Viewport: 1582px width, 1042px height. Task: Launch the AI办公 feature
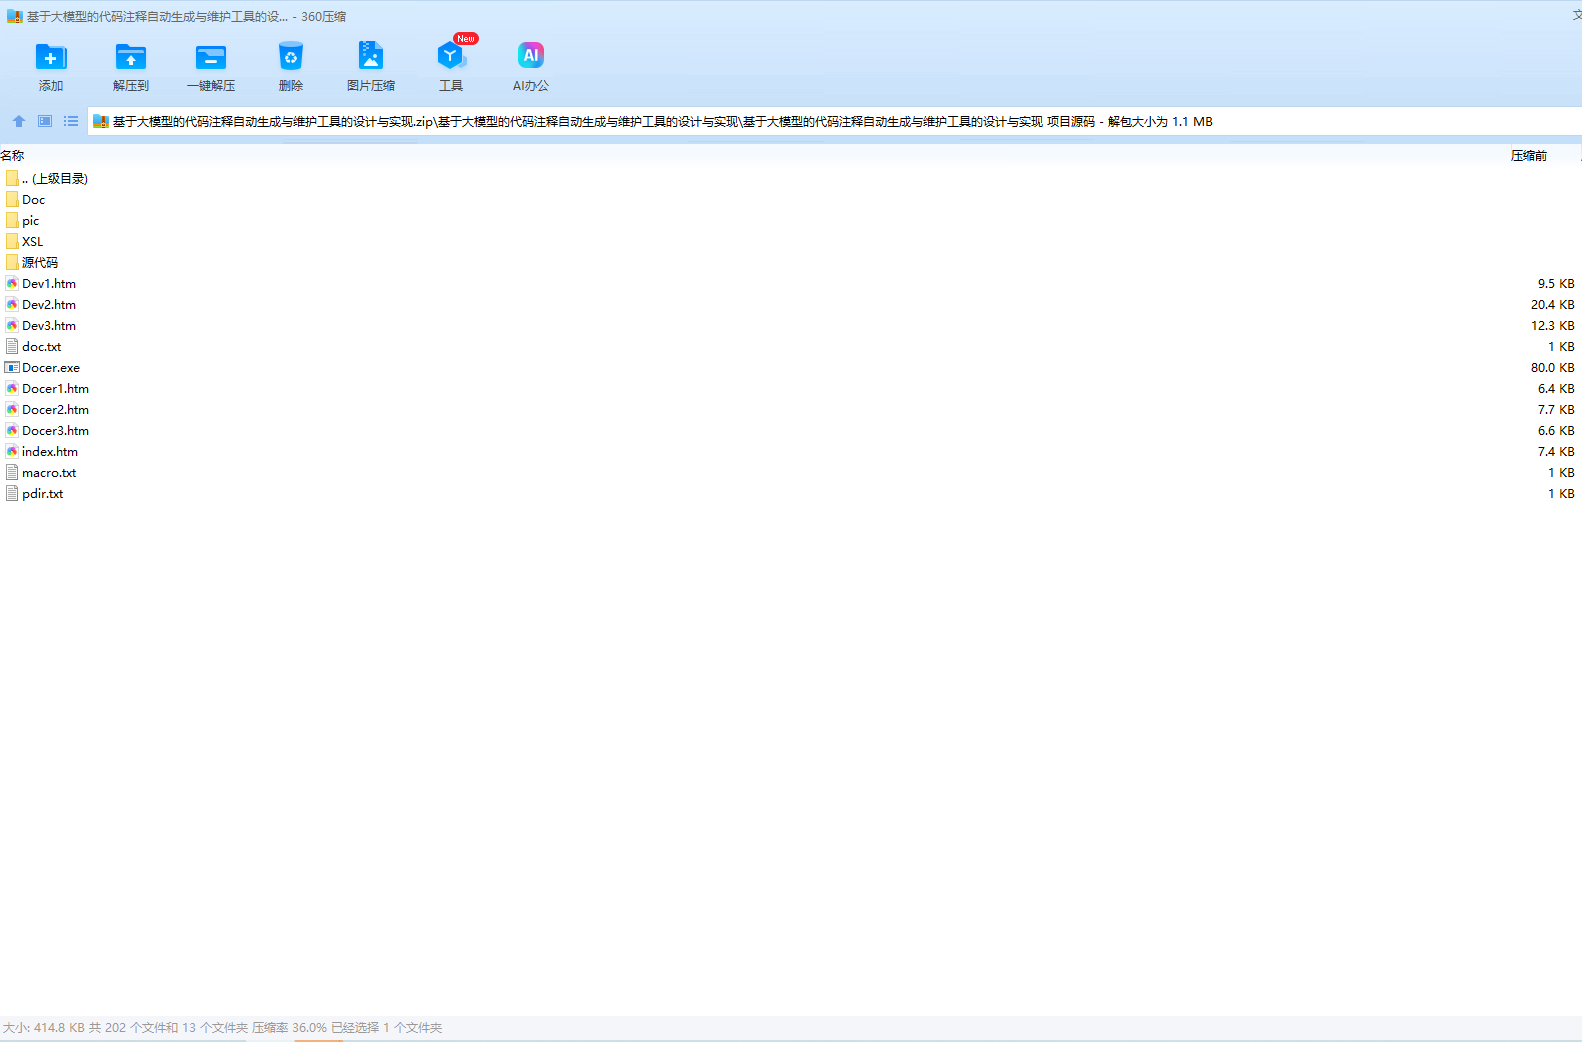(x=530, y=58)
